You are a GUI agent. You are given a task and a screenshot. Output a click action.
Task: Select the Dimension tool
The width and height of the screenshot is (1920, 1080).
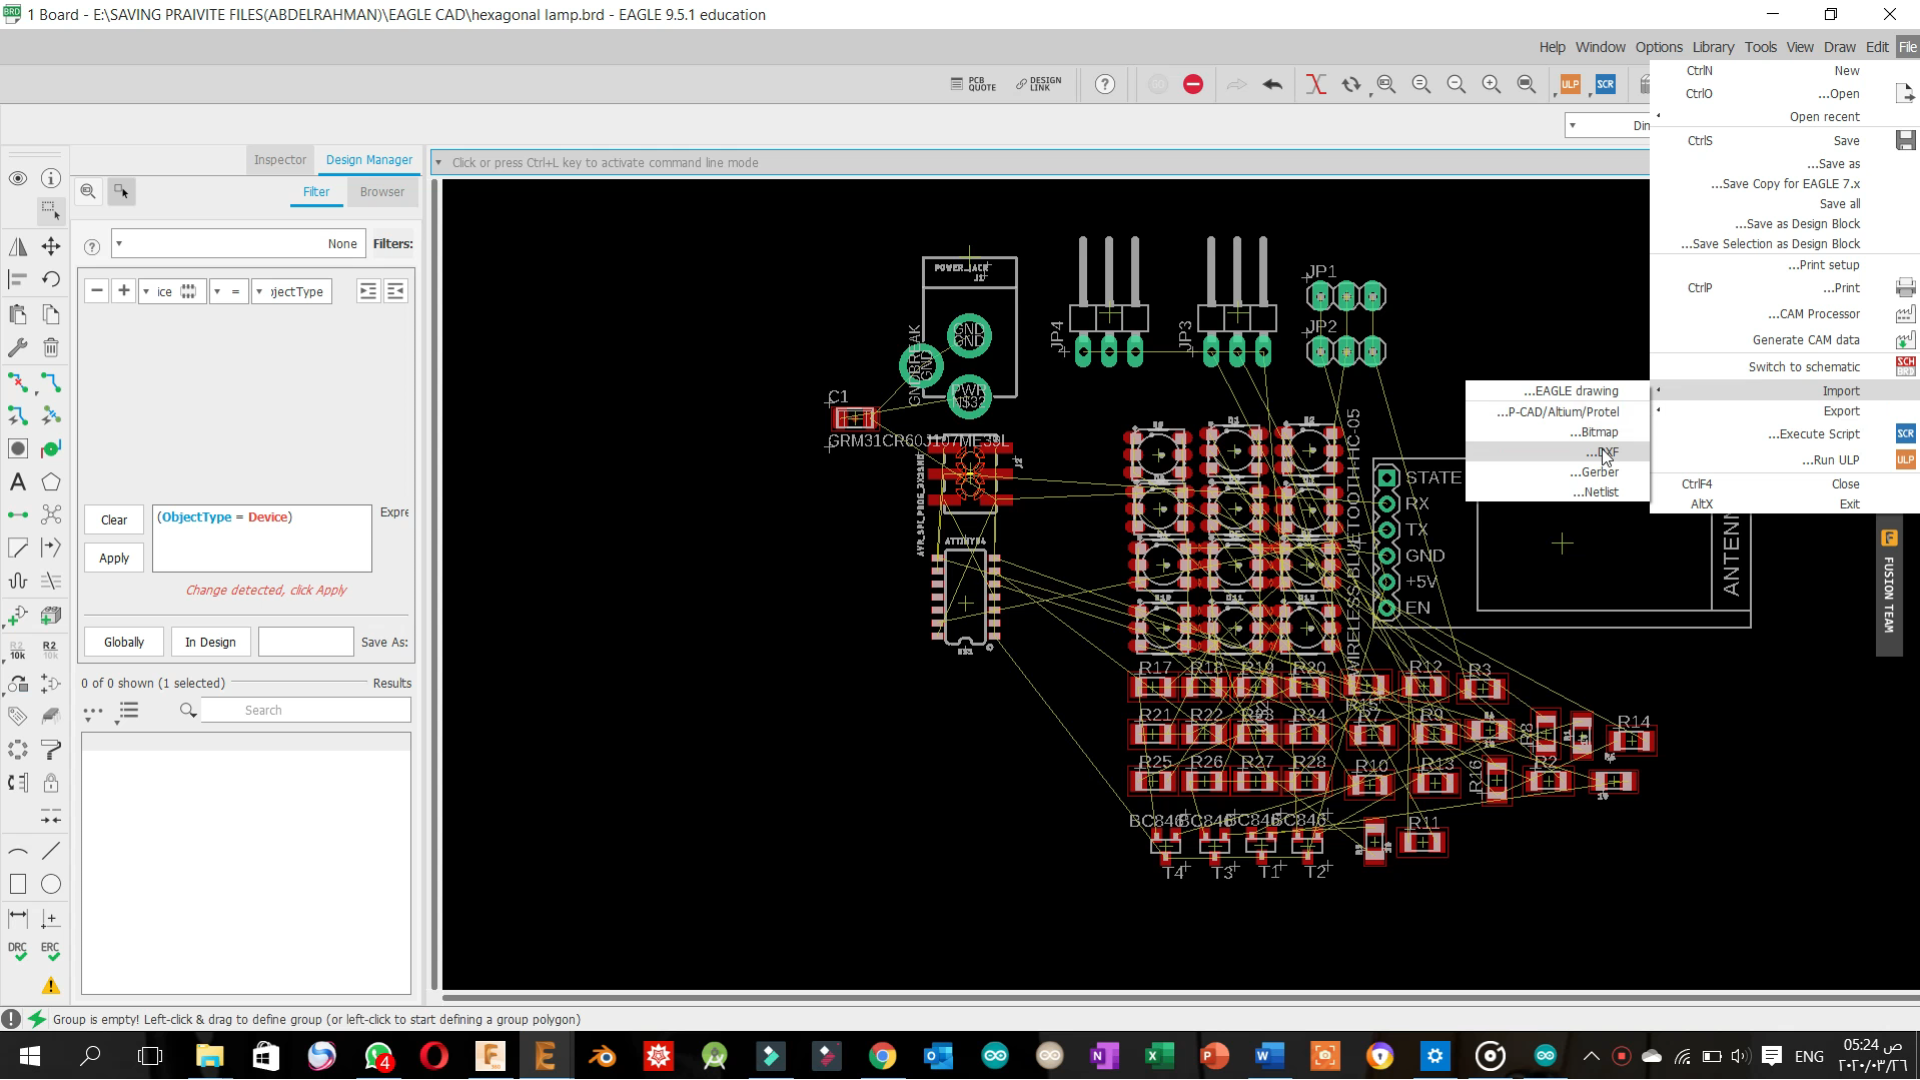18,917
